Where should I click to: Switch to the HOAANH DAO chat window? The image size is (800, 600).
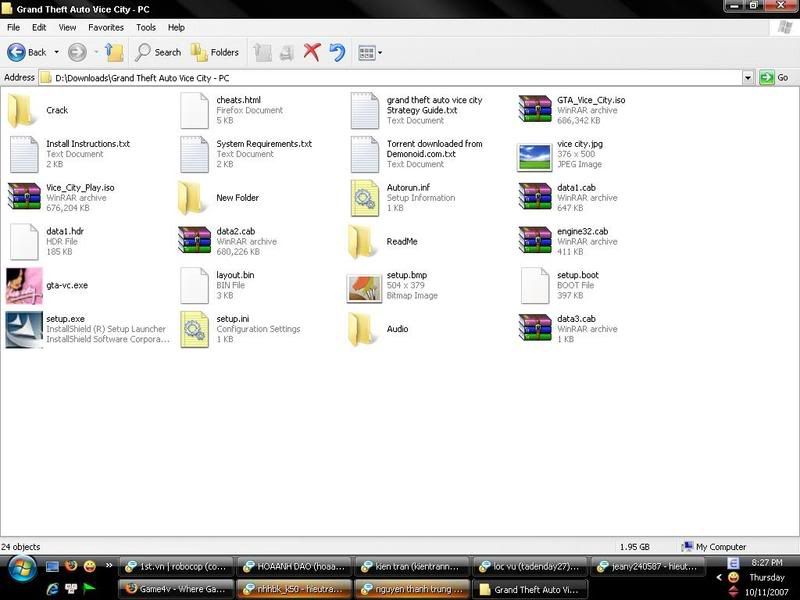pos(294,567)
